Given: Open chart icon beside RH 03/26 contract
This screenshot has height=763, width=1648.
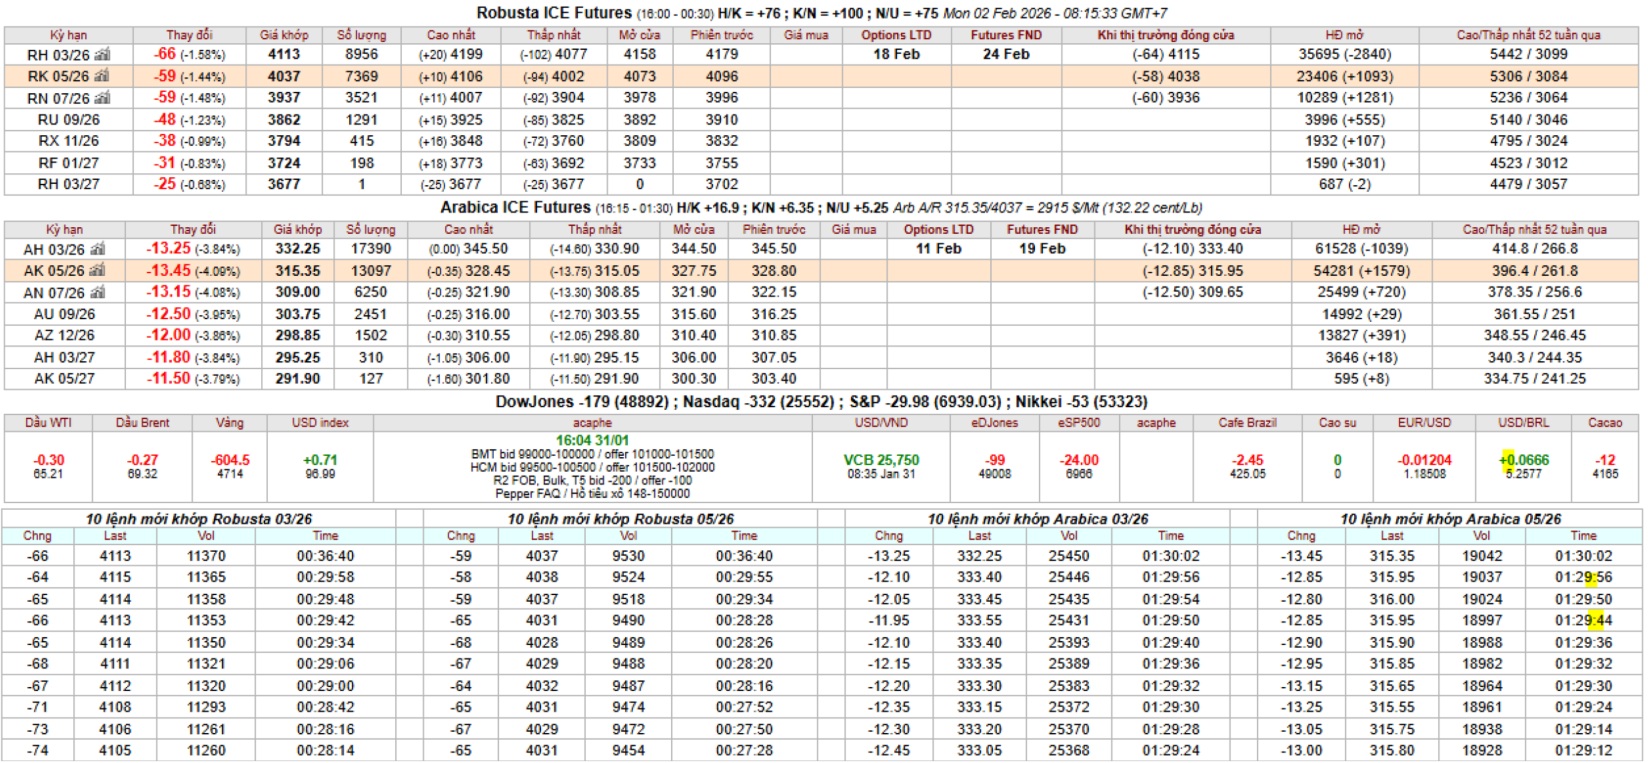Looking at the screenshot, I should pos(101,55).
